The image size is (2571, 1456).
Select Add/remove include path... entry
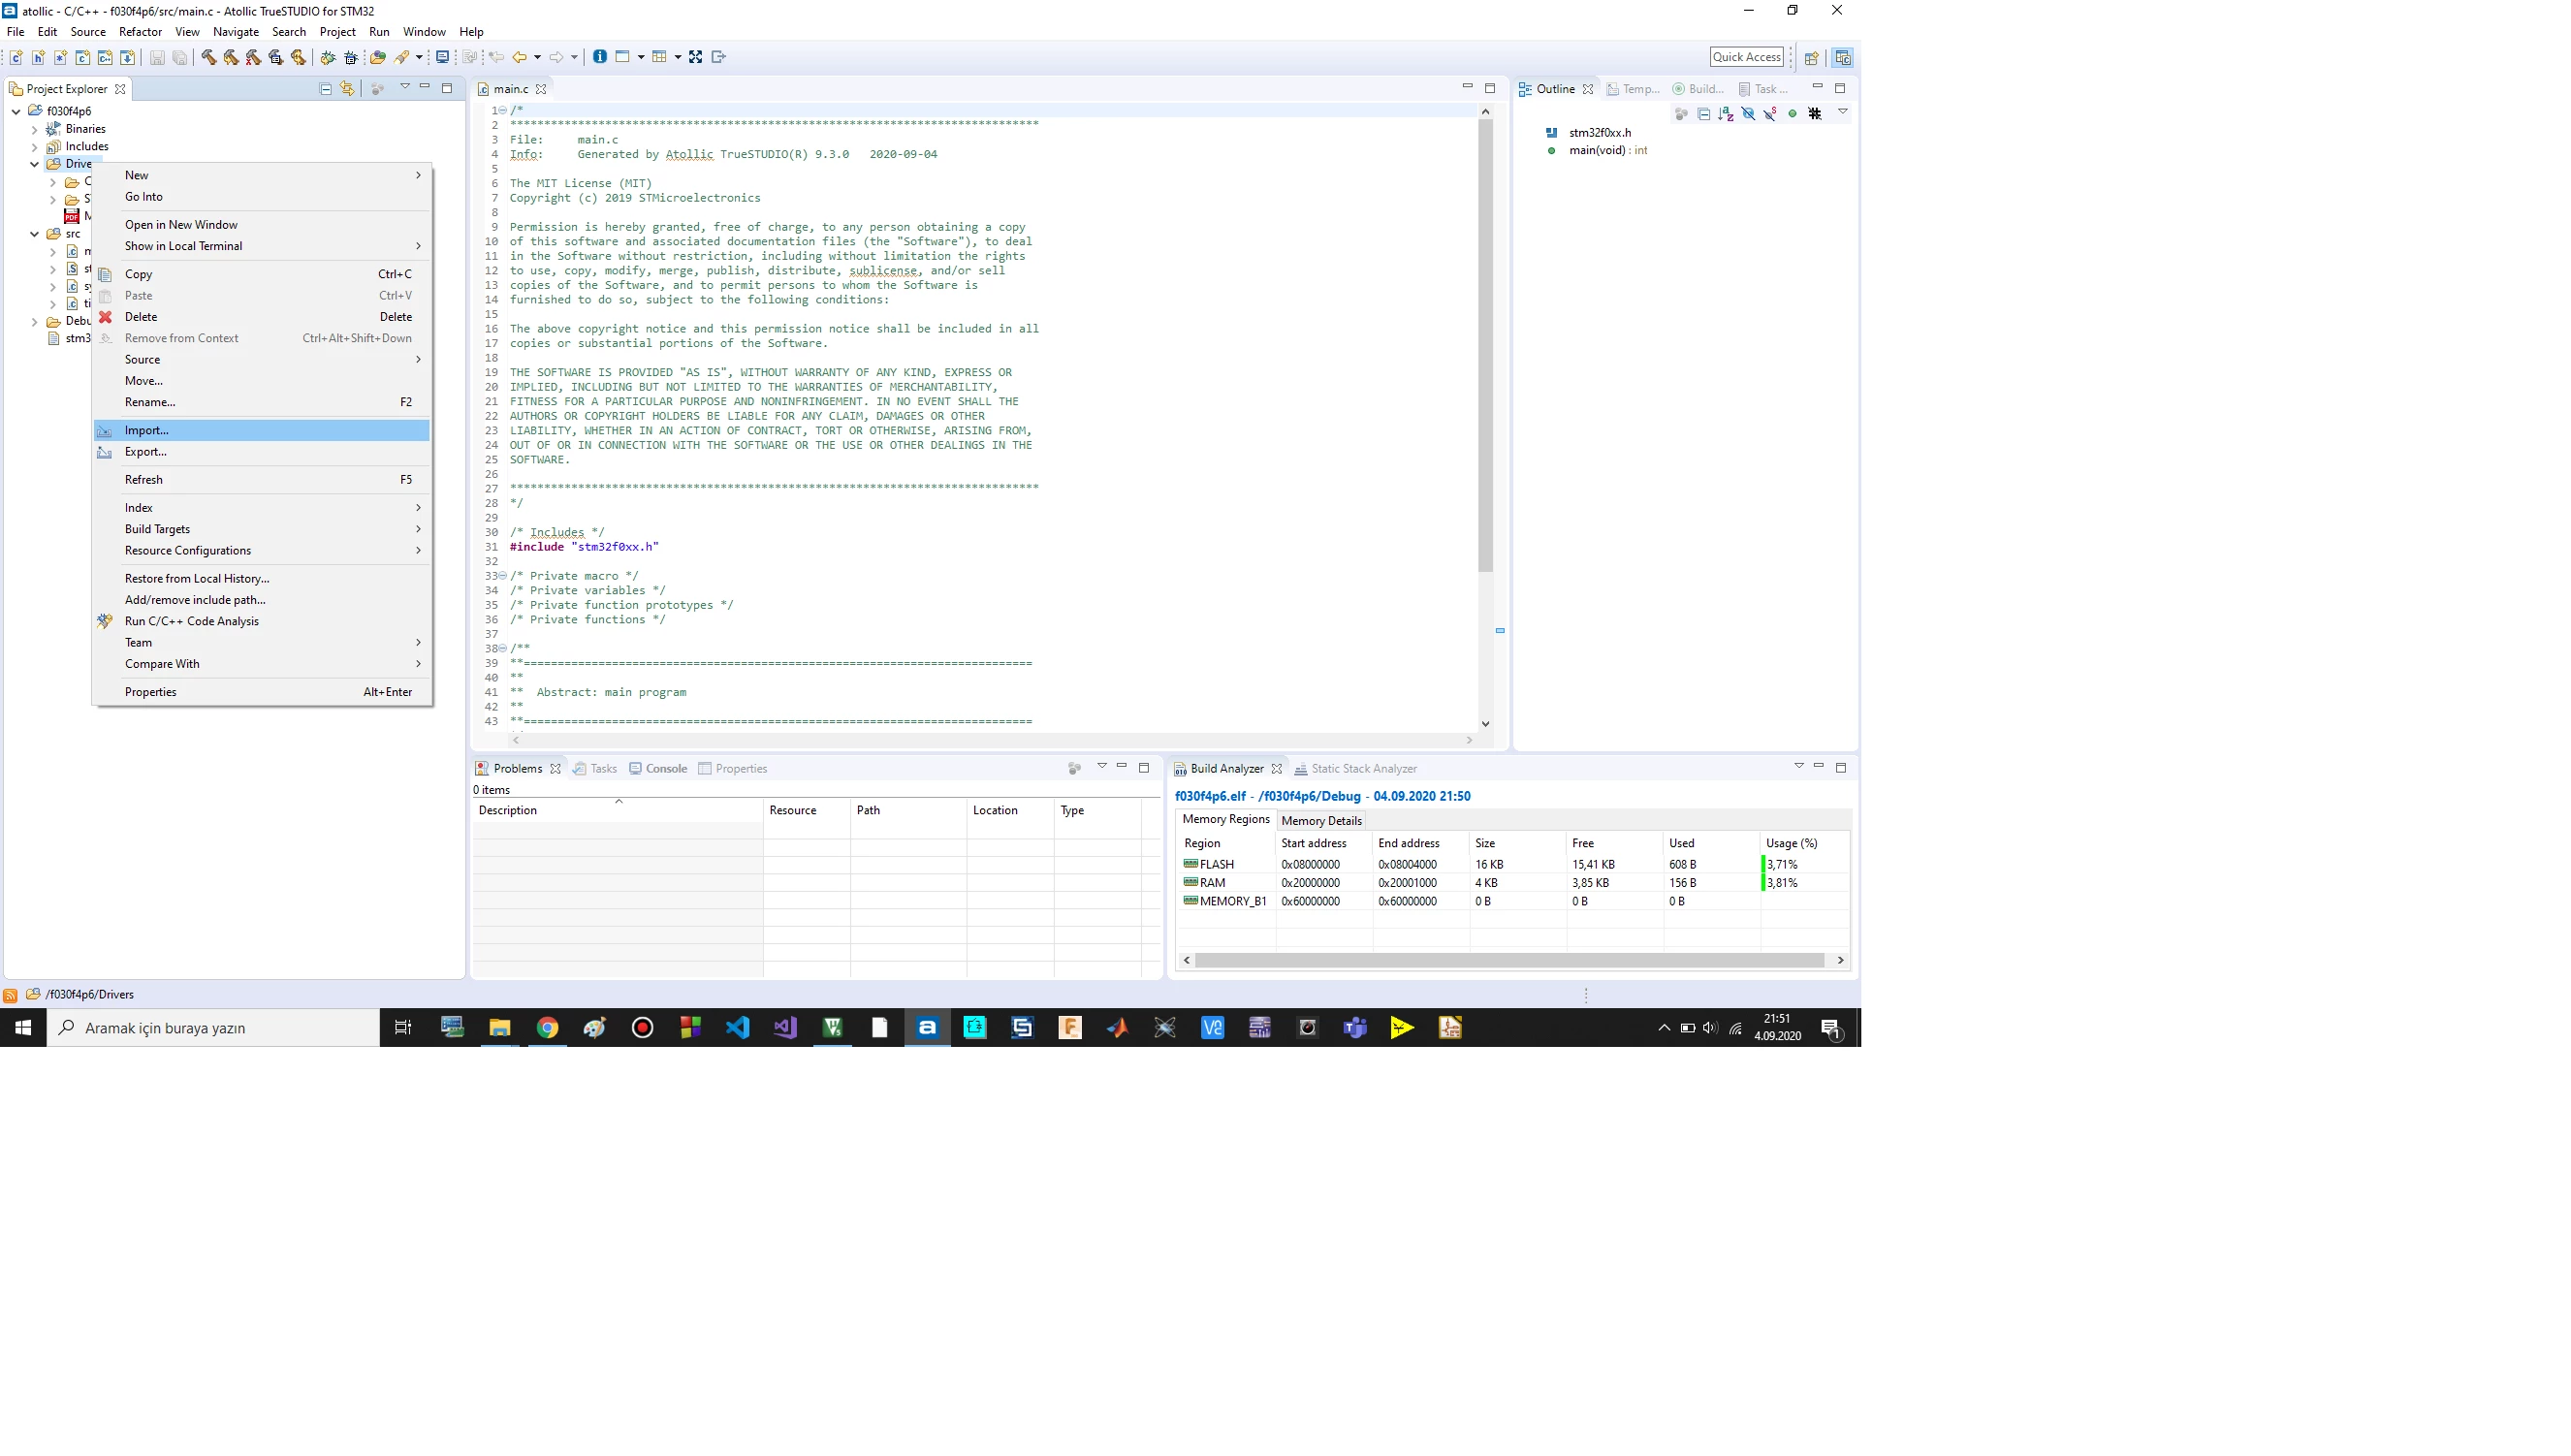(x=262, y=600)
